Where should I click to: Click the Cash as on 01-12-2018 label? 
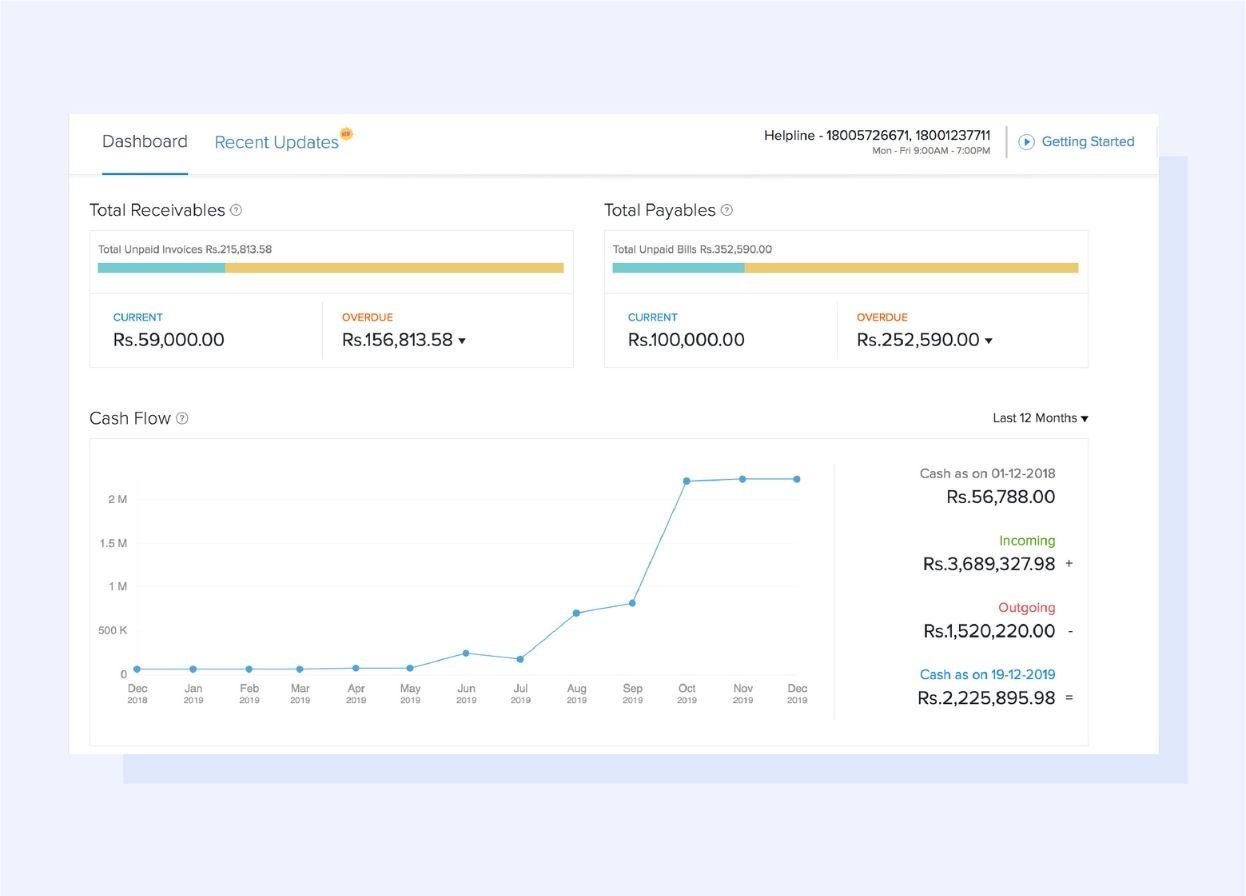988,473
